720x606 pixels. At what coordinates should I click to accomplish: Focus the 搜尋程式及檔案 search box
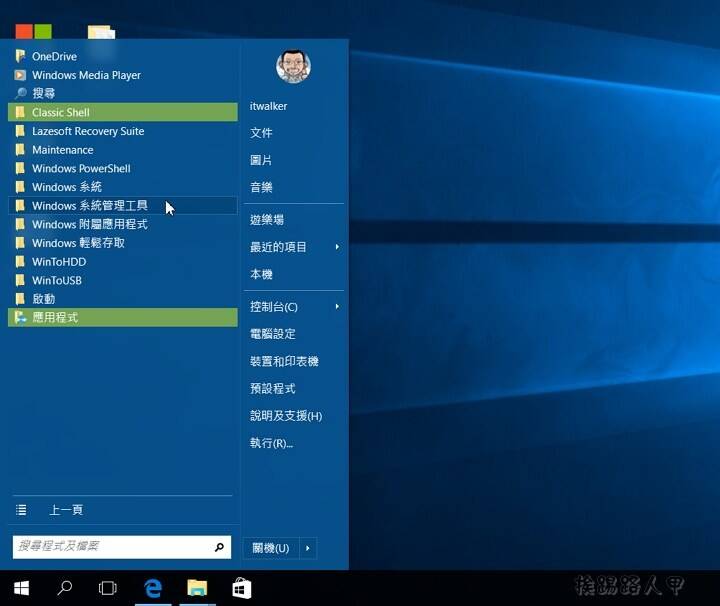[x=122, y=547]
